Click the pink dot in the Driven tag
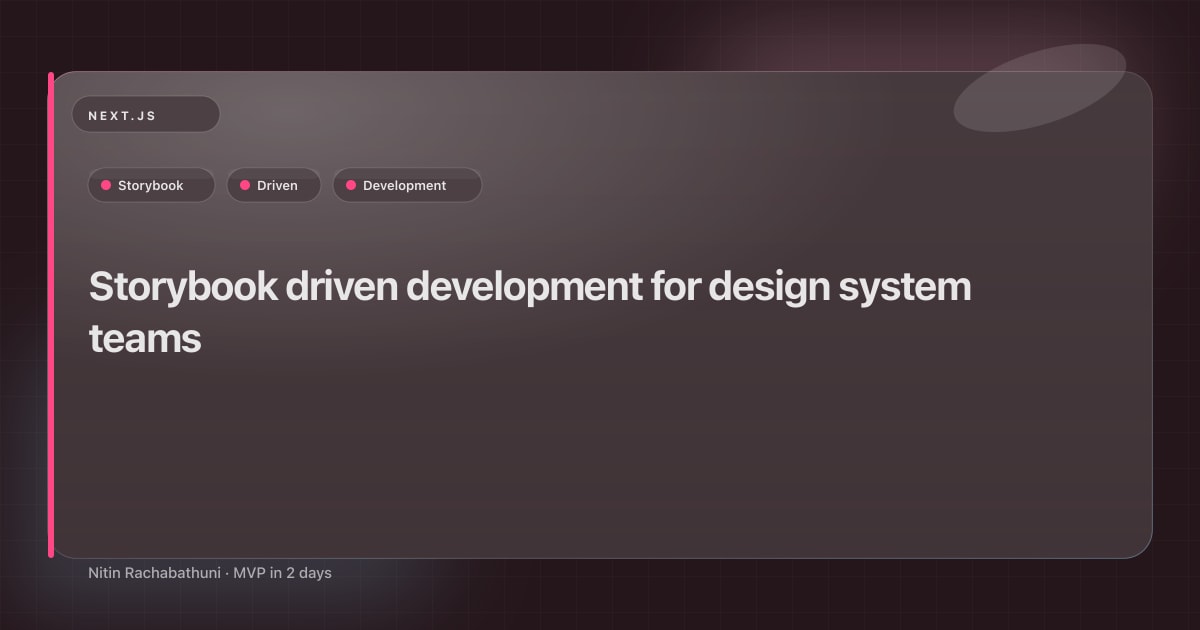The height and width of the screenshot is (630, 1200). tap(245, 185)
